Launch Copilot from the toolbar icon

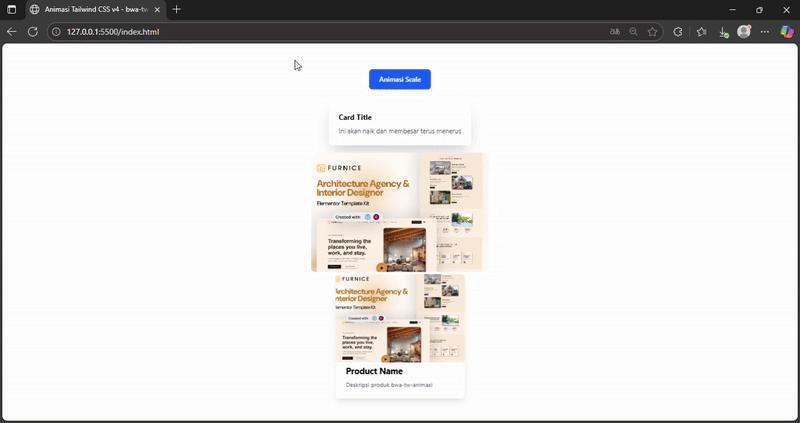(x=787, y=32)
